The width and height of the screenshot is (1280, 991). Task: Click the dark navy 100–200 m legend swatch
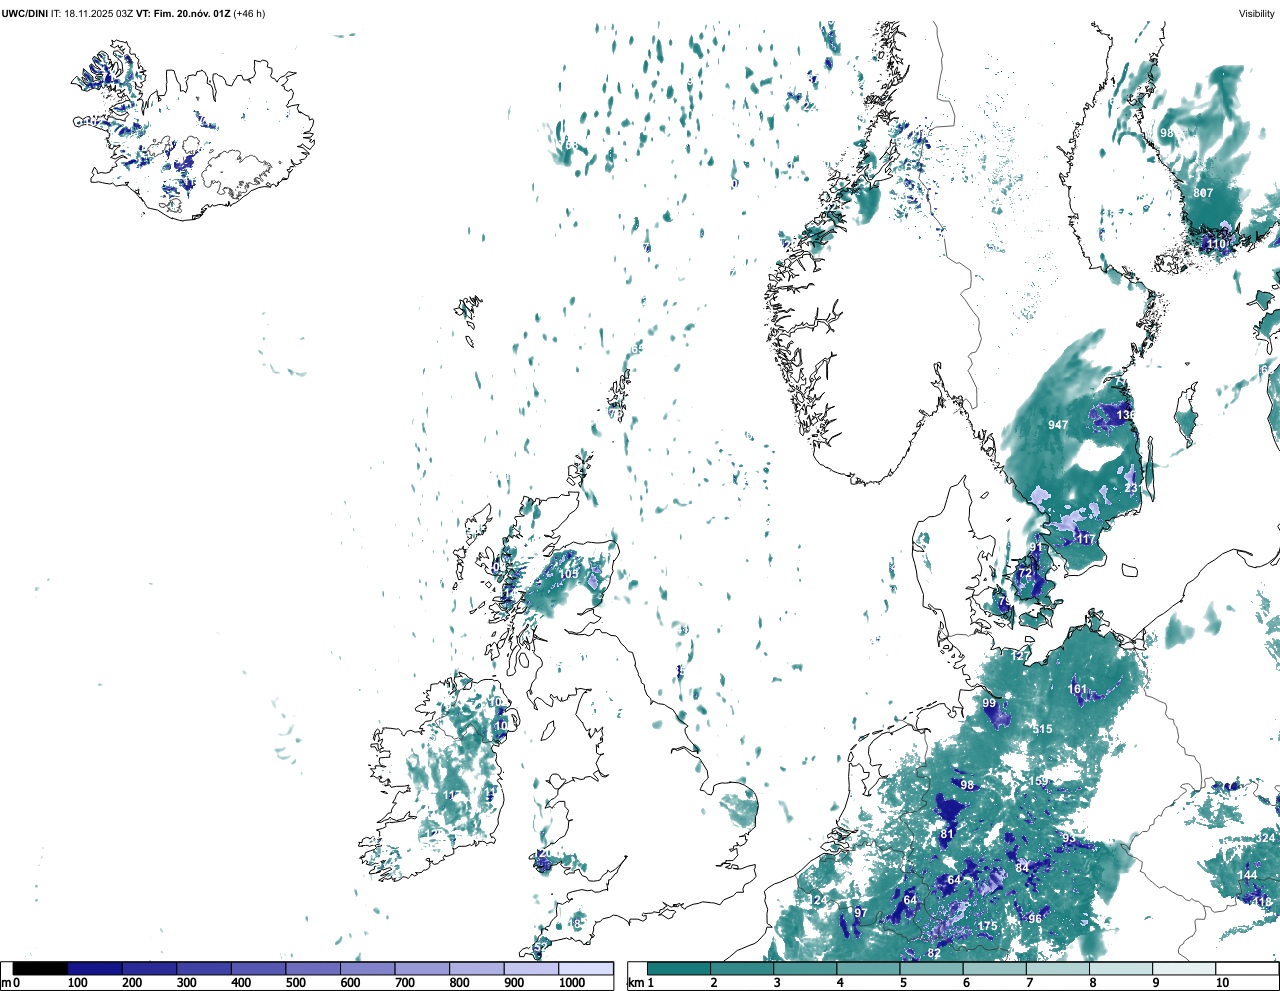[x=95, y=968]
